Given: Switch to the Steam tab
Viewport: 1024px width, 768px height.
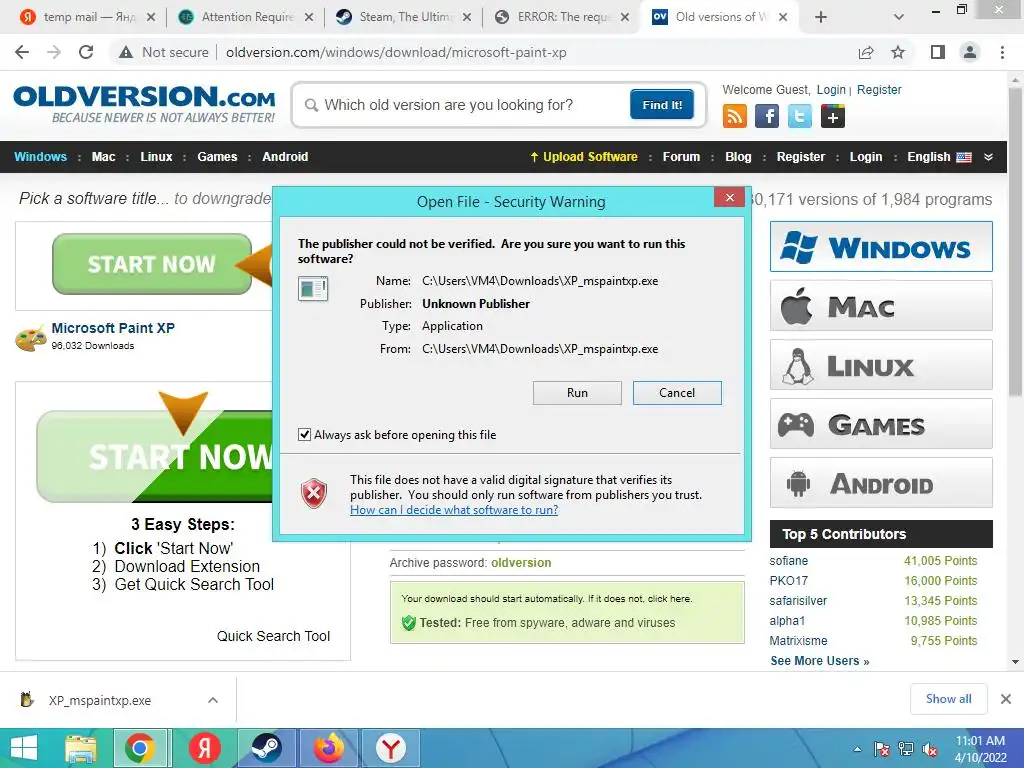Looking at the screenshot, I should point(404,17).
